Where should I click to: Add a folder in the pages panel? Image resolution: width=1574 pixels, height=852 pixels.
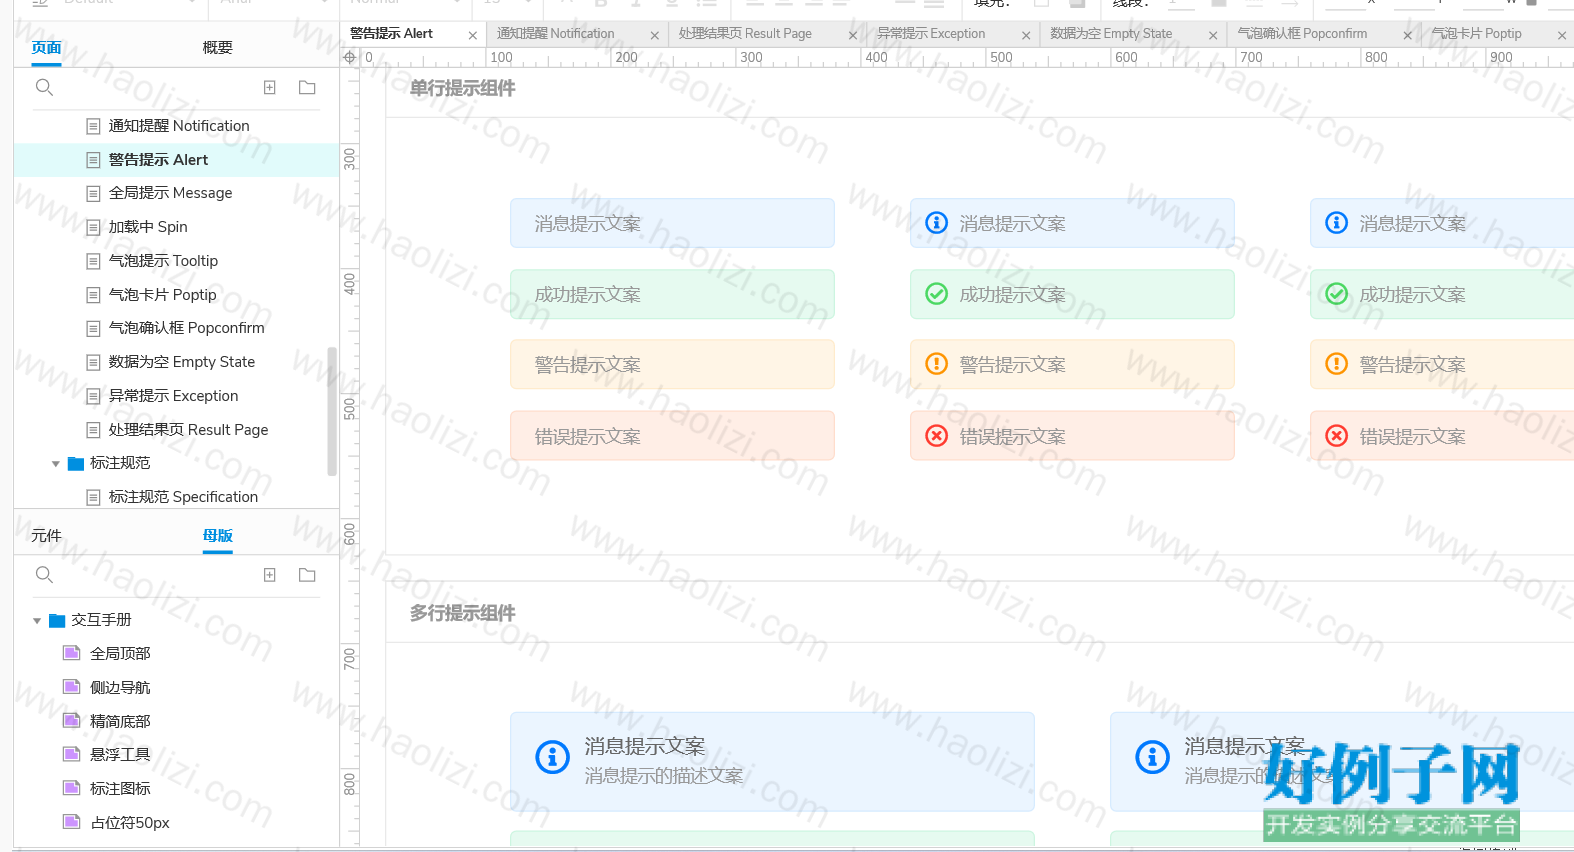click(x=307, y=87)
